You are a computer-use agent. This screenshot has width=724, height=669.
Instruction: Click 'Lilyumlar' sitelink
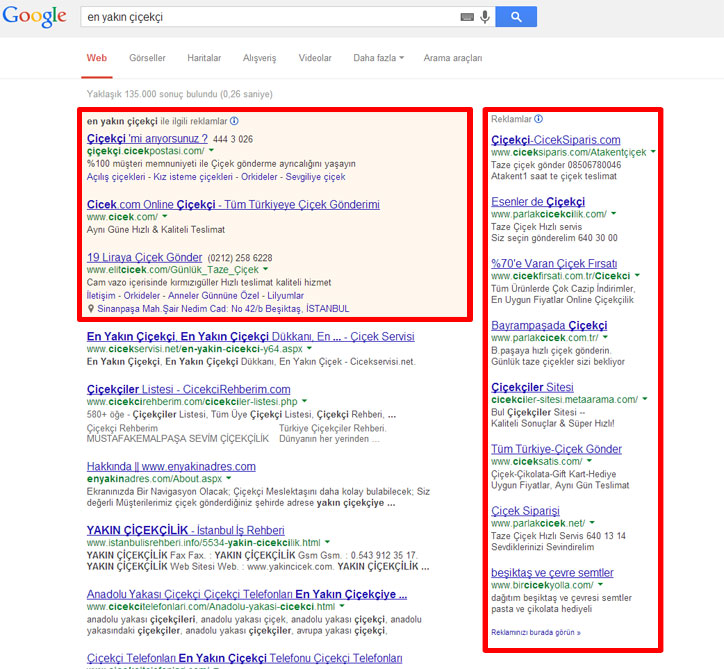tap(285, 295)
